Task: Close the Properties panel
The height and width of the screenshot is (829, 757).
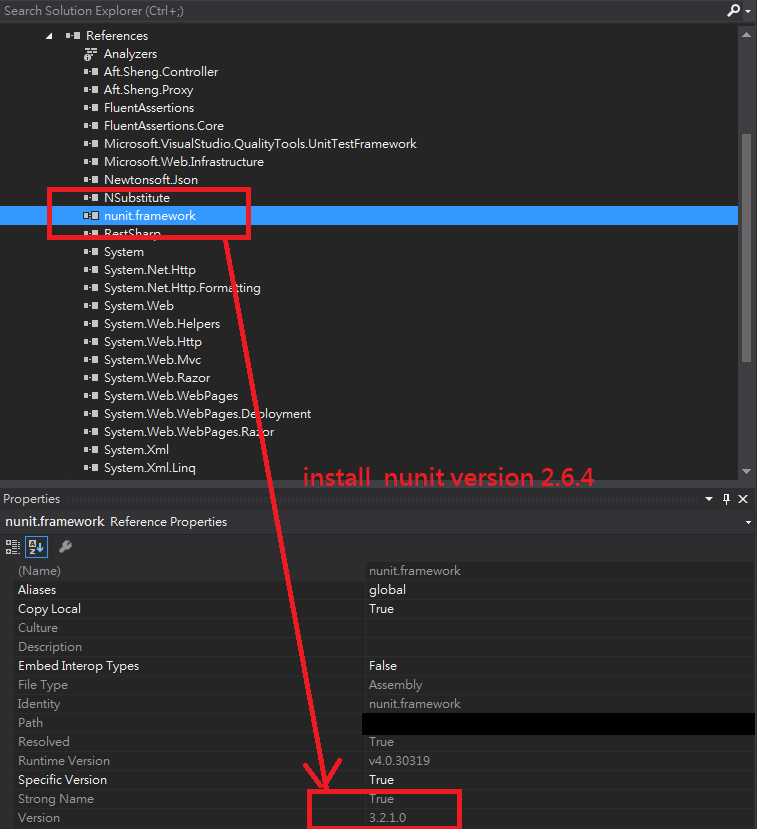Action: click(743, 499)
